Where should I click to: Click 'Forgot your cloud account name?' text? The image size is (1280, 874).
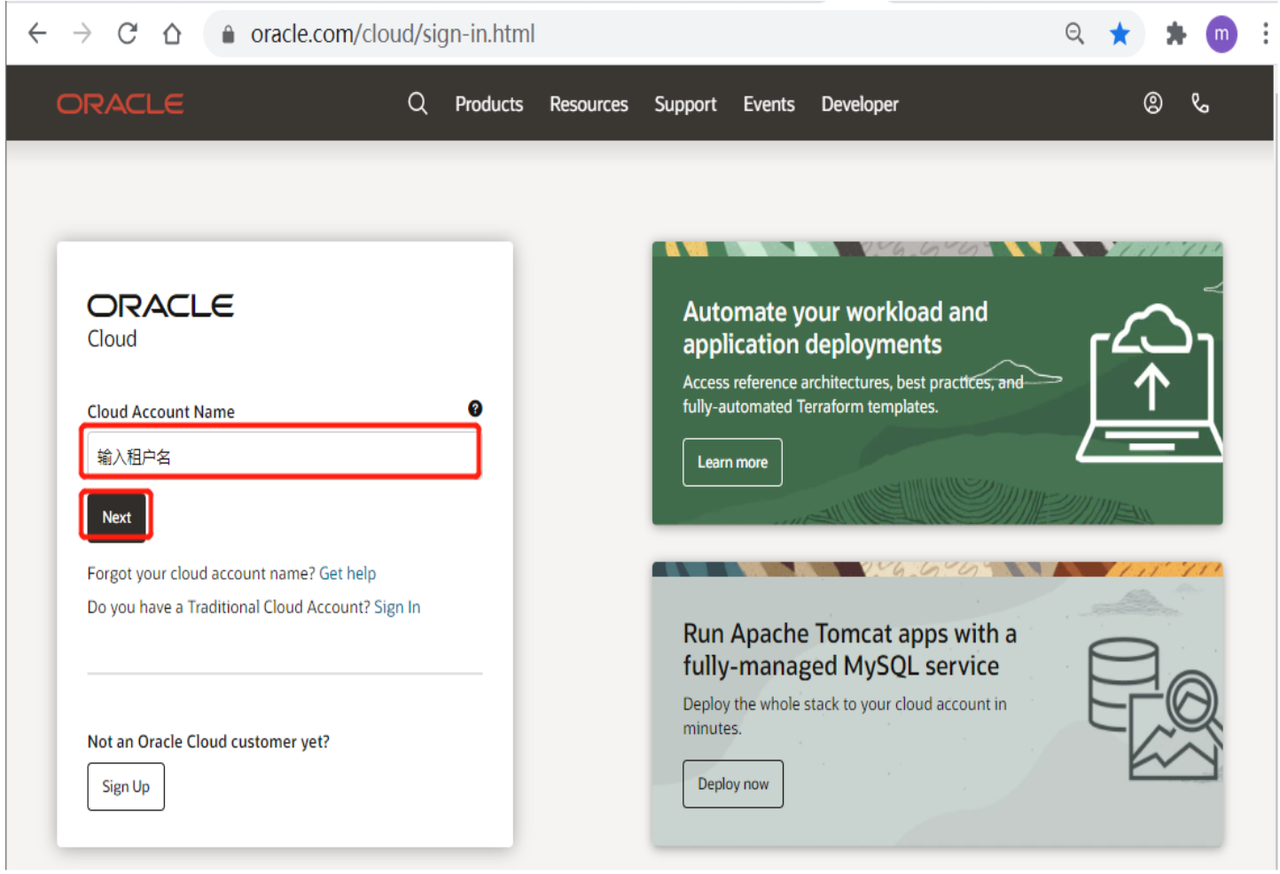point(201,573)
